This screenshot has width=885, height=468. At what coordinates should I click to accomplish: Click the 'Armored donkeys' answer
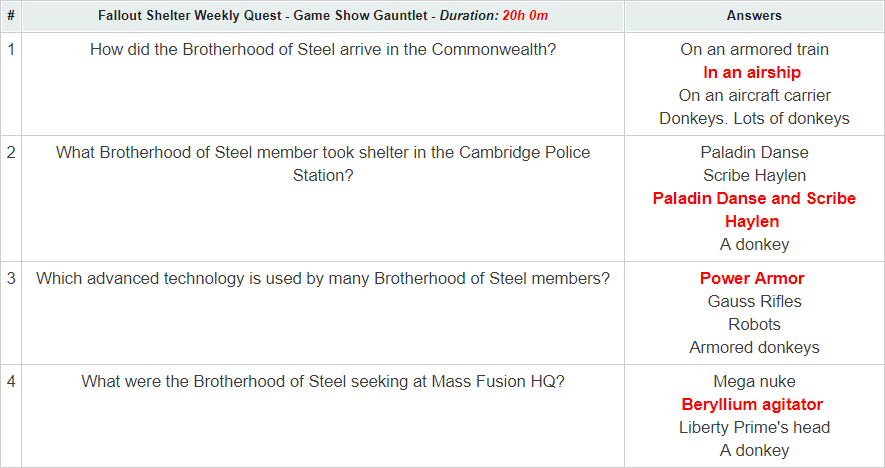[x=754, y=347]
